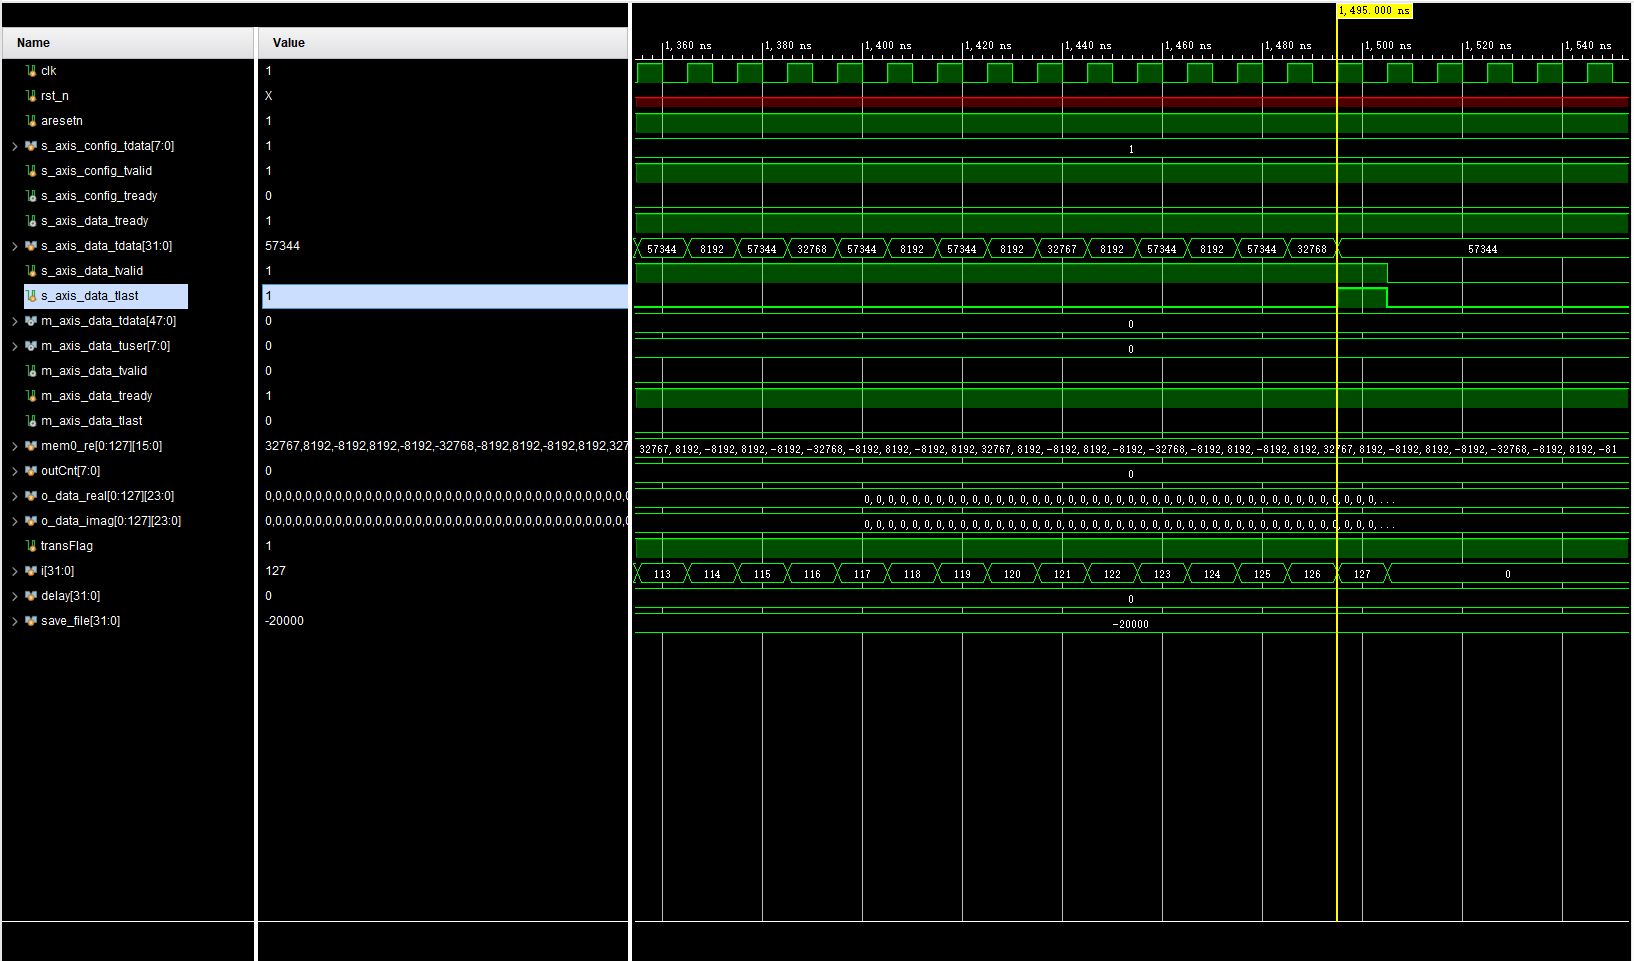Expand the mem0_re array signal
The width and height of the screenshot is (1634, 961).
(14, 446)
